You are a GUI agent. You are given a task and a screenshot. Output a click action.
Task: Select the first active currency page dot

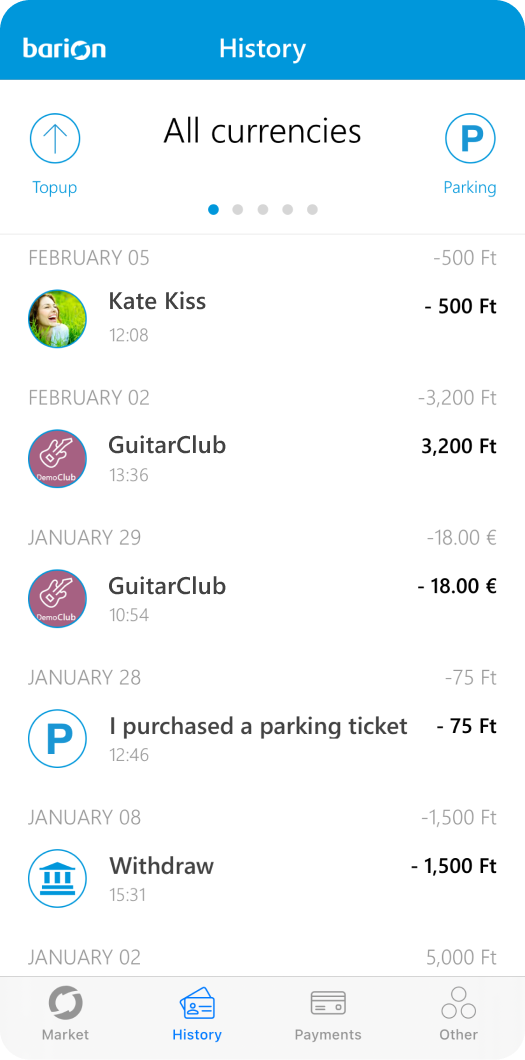point(214,210)
